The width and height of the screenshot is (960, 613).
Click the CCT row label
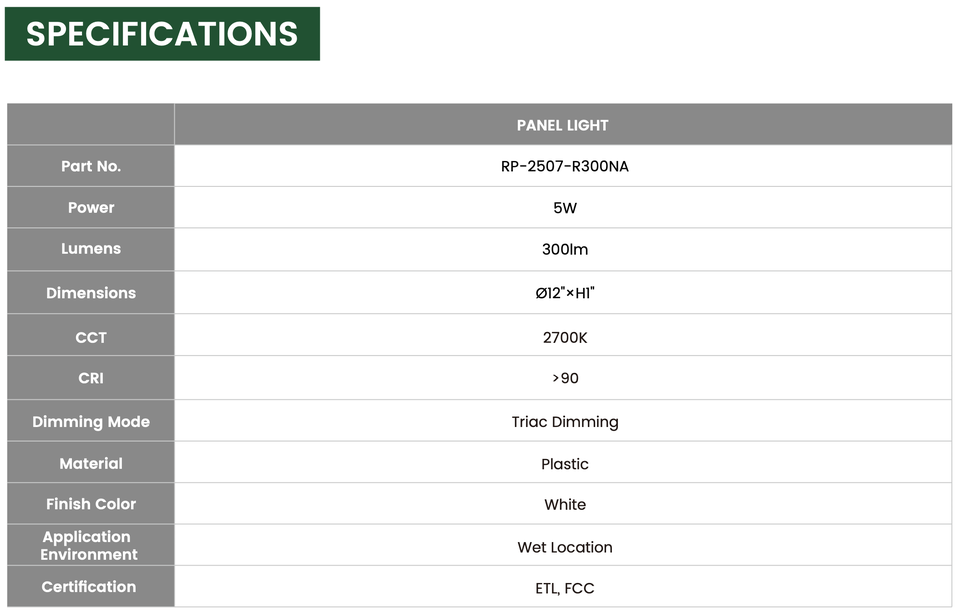point(91,337)
